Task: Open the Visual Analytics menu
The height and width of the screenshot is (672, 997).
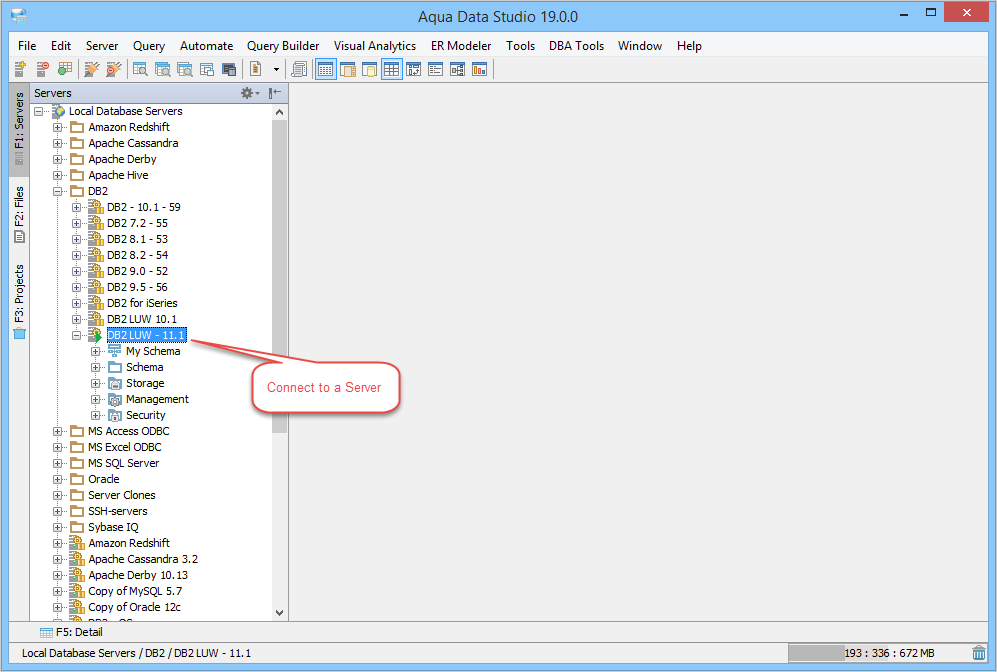Action: click(x=375, y=46)
